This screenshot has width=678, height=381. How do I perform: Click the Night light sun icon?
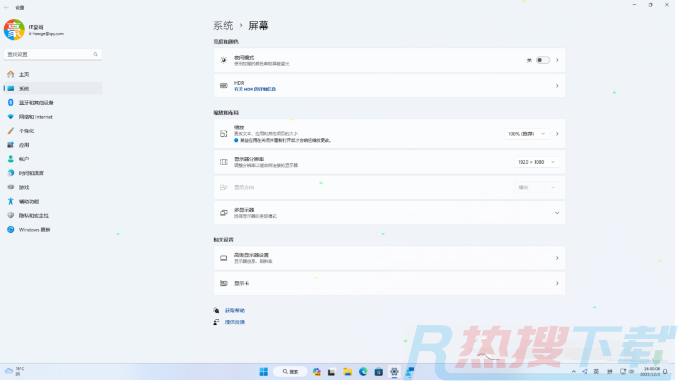(224, 60)
